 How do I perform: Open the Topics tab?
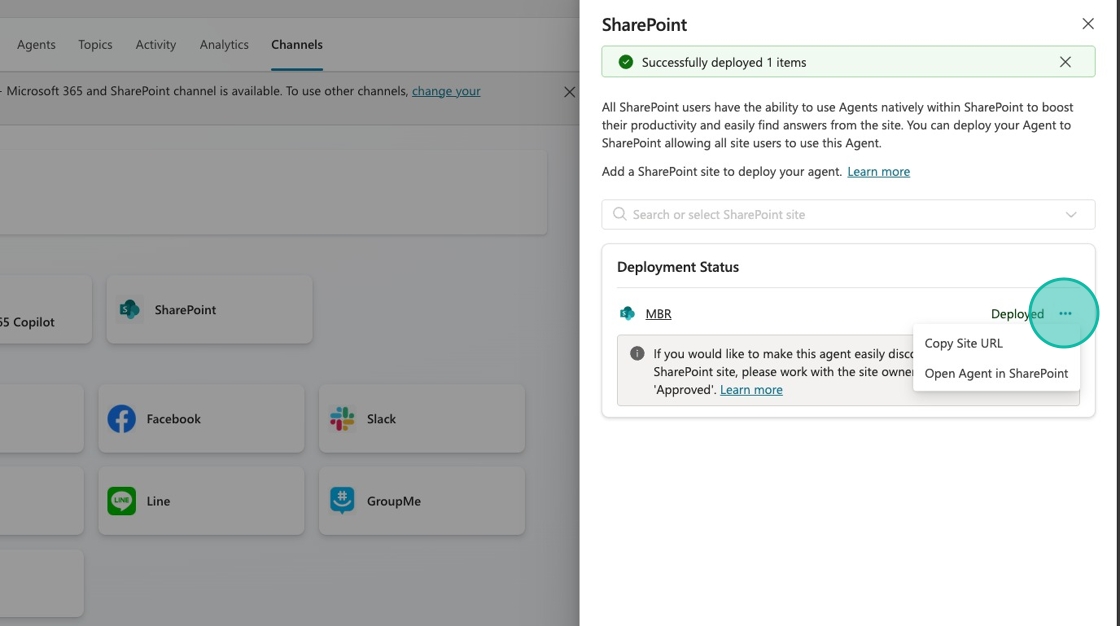(x=95, y=45)
